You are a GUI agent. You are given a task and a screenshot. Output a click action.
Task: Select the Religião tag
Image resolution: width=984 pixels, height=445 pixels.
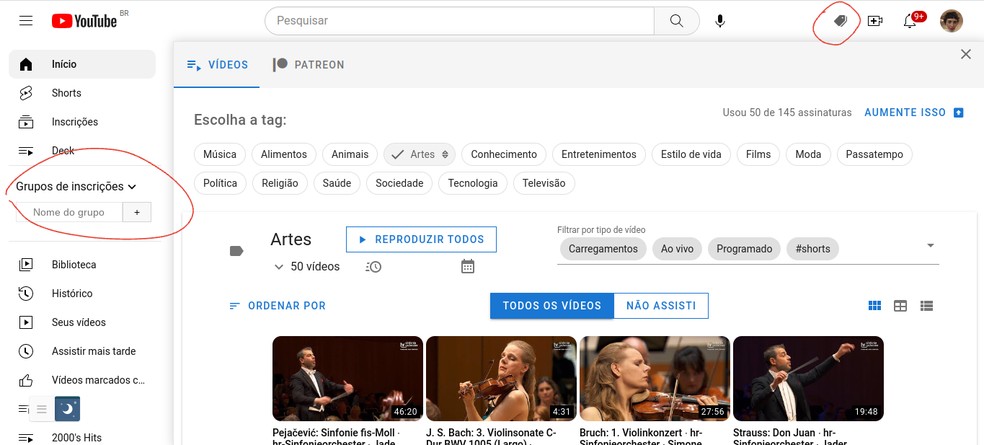pyautogui.click(x=280, y=183)
